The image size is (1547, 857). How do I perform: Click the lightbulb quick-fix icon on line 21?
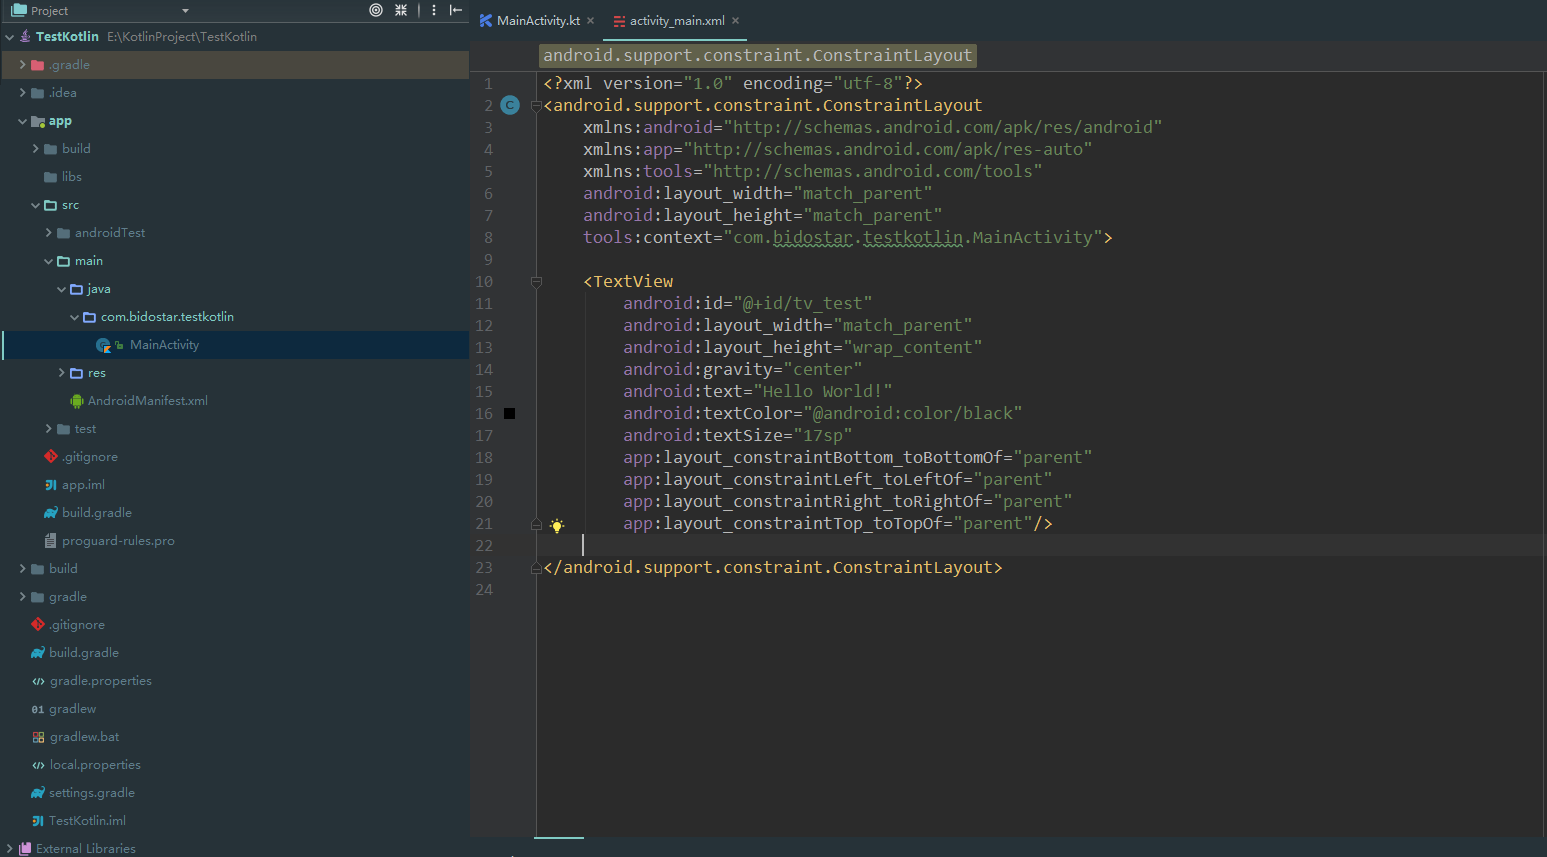click(557, 525)
